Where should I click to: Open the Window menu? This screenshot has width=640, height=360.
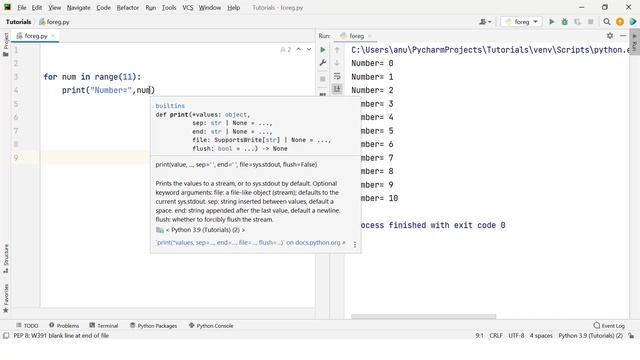[210, 7]
